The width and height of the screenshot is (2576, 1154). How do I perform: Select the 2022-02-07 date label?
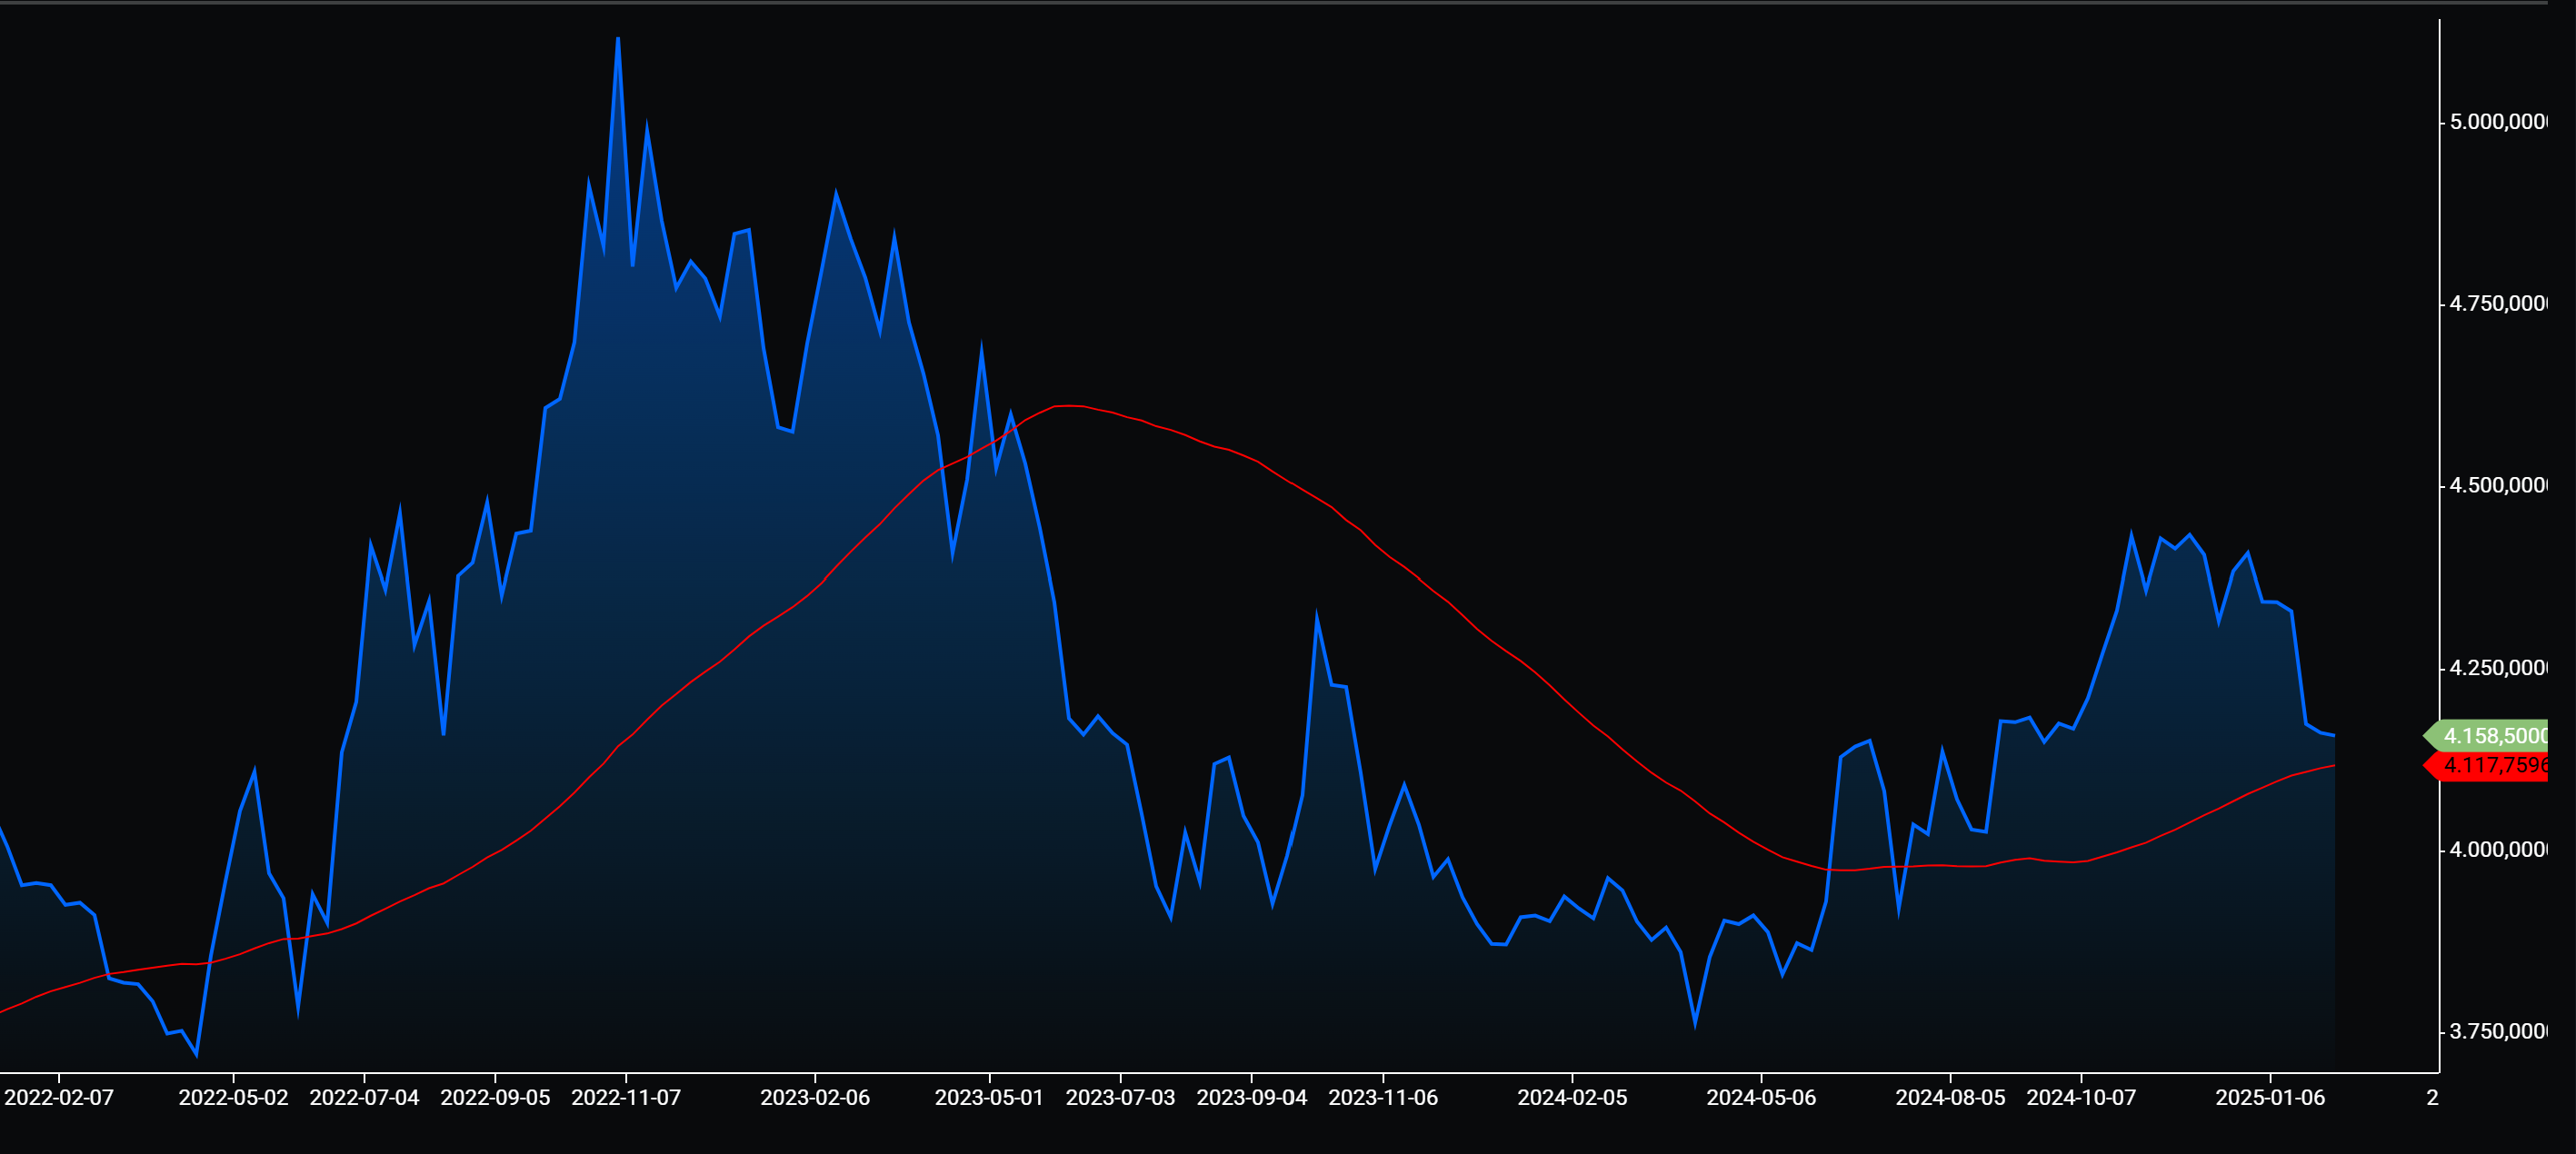pos(59,1098)
